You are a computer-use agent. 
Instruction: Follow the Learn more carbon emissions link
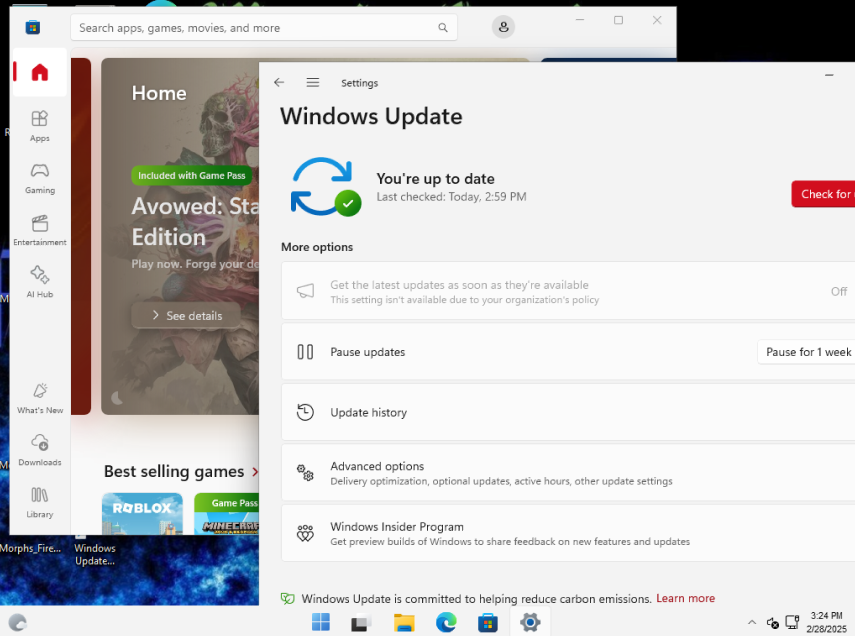[685, 598]
